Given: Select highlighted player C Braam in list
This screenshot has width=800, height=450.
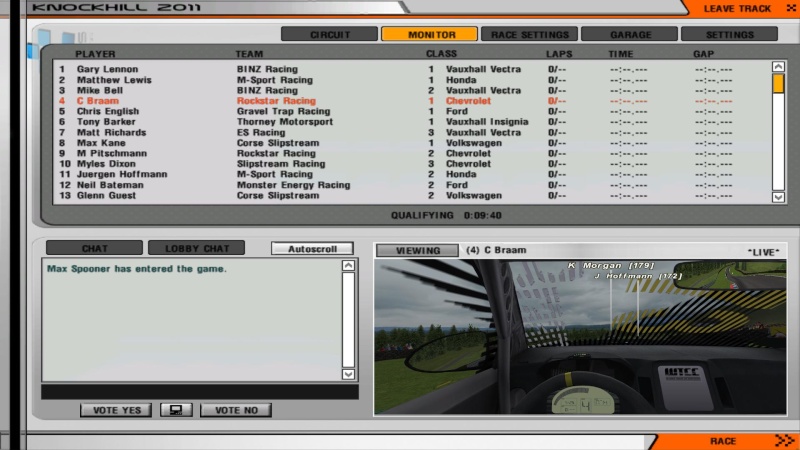Looking at the screenshot, I should [97, 101].
